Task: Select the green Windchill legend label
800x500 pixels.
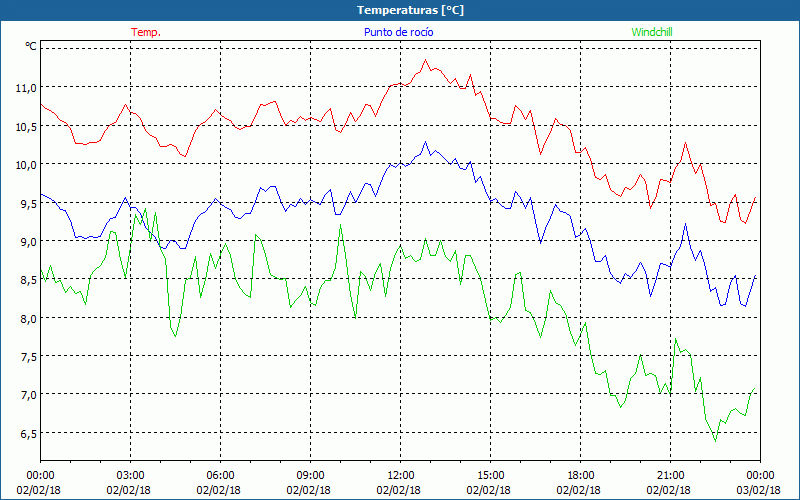Action: (652, 32)
